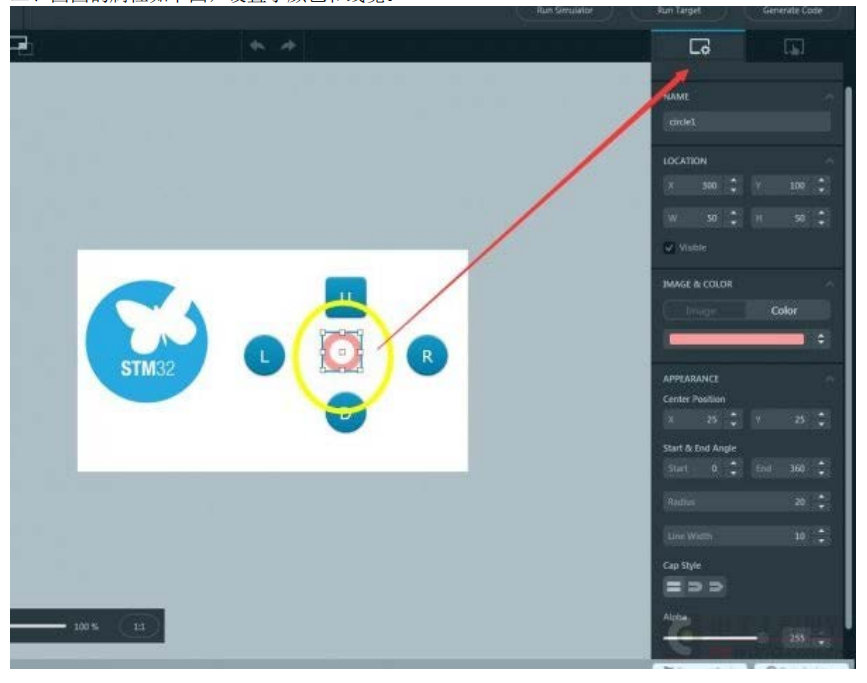Switch to the Interactions tab icon
The image size is (867, 683).
pyautogui.click(x=793, y=47)
